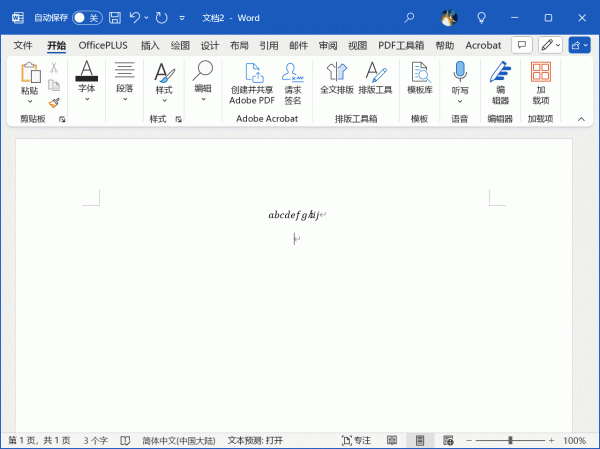This screenshot has width=600, height=449.
Task: Open the 模板库 template library
Action: coord(420,78)
